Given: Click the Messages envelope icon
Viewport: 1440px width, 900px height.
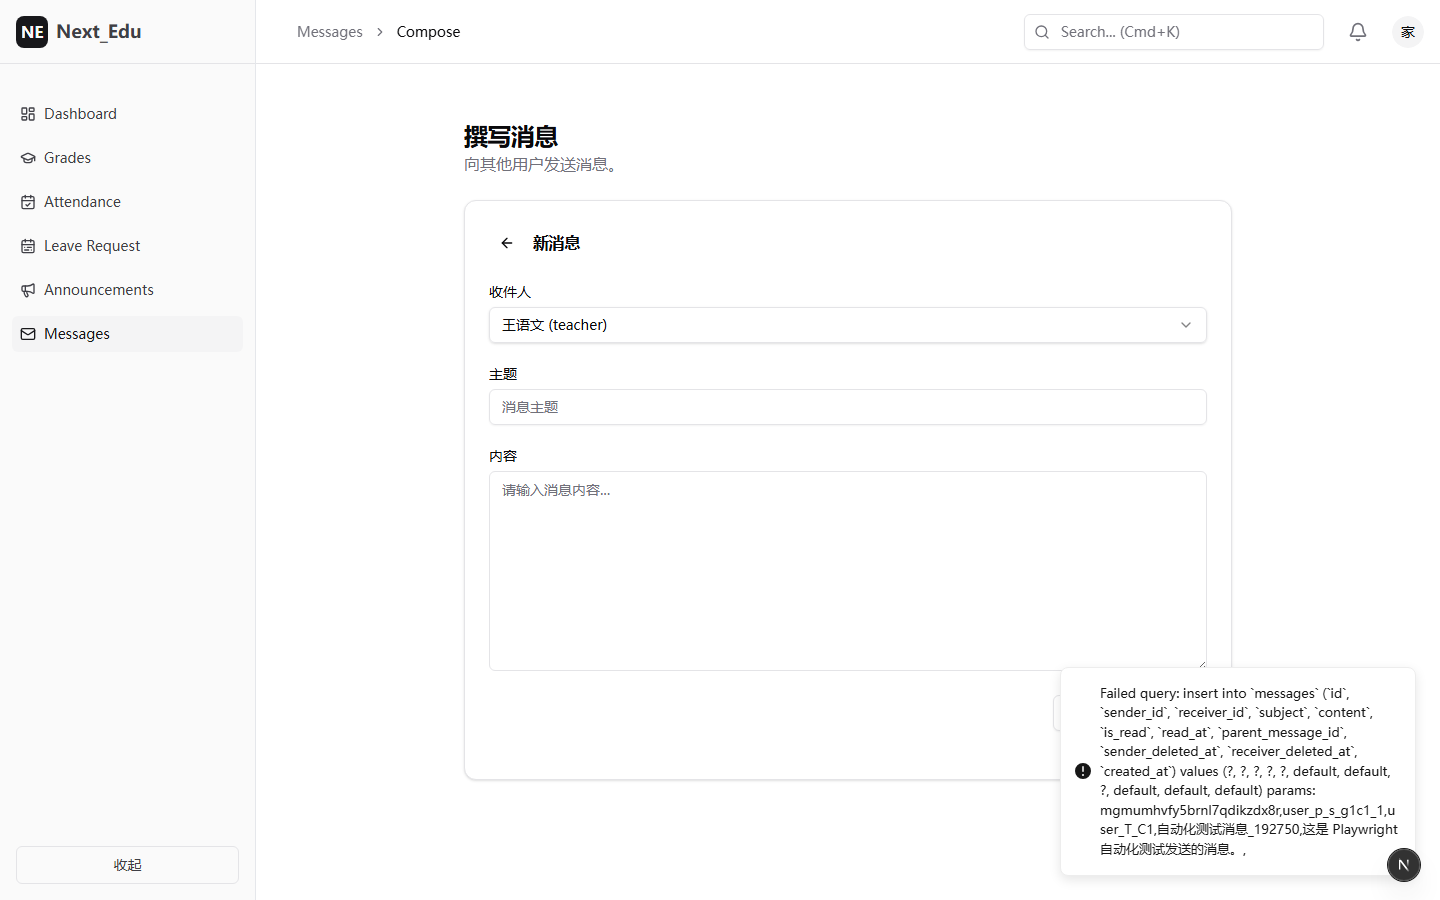Looking at the screenshot, I should click(x=28, y=334).
